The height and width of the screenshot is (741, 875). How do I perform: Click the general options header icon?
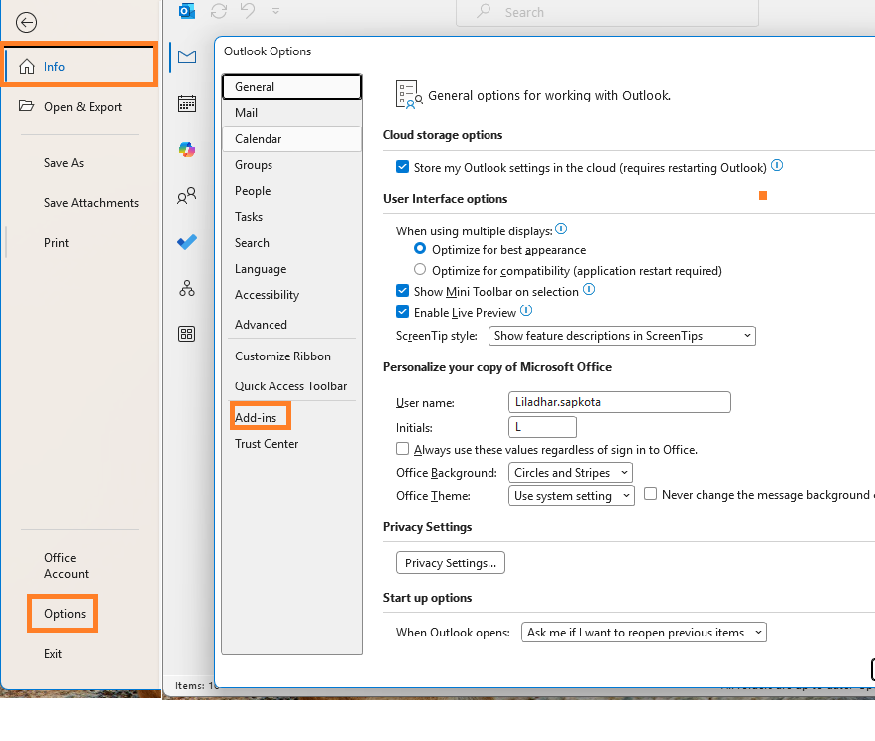409,94
